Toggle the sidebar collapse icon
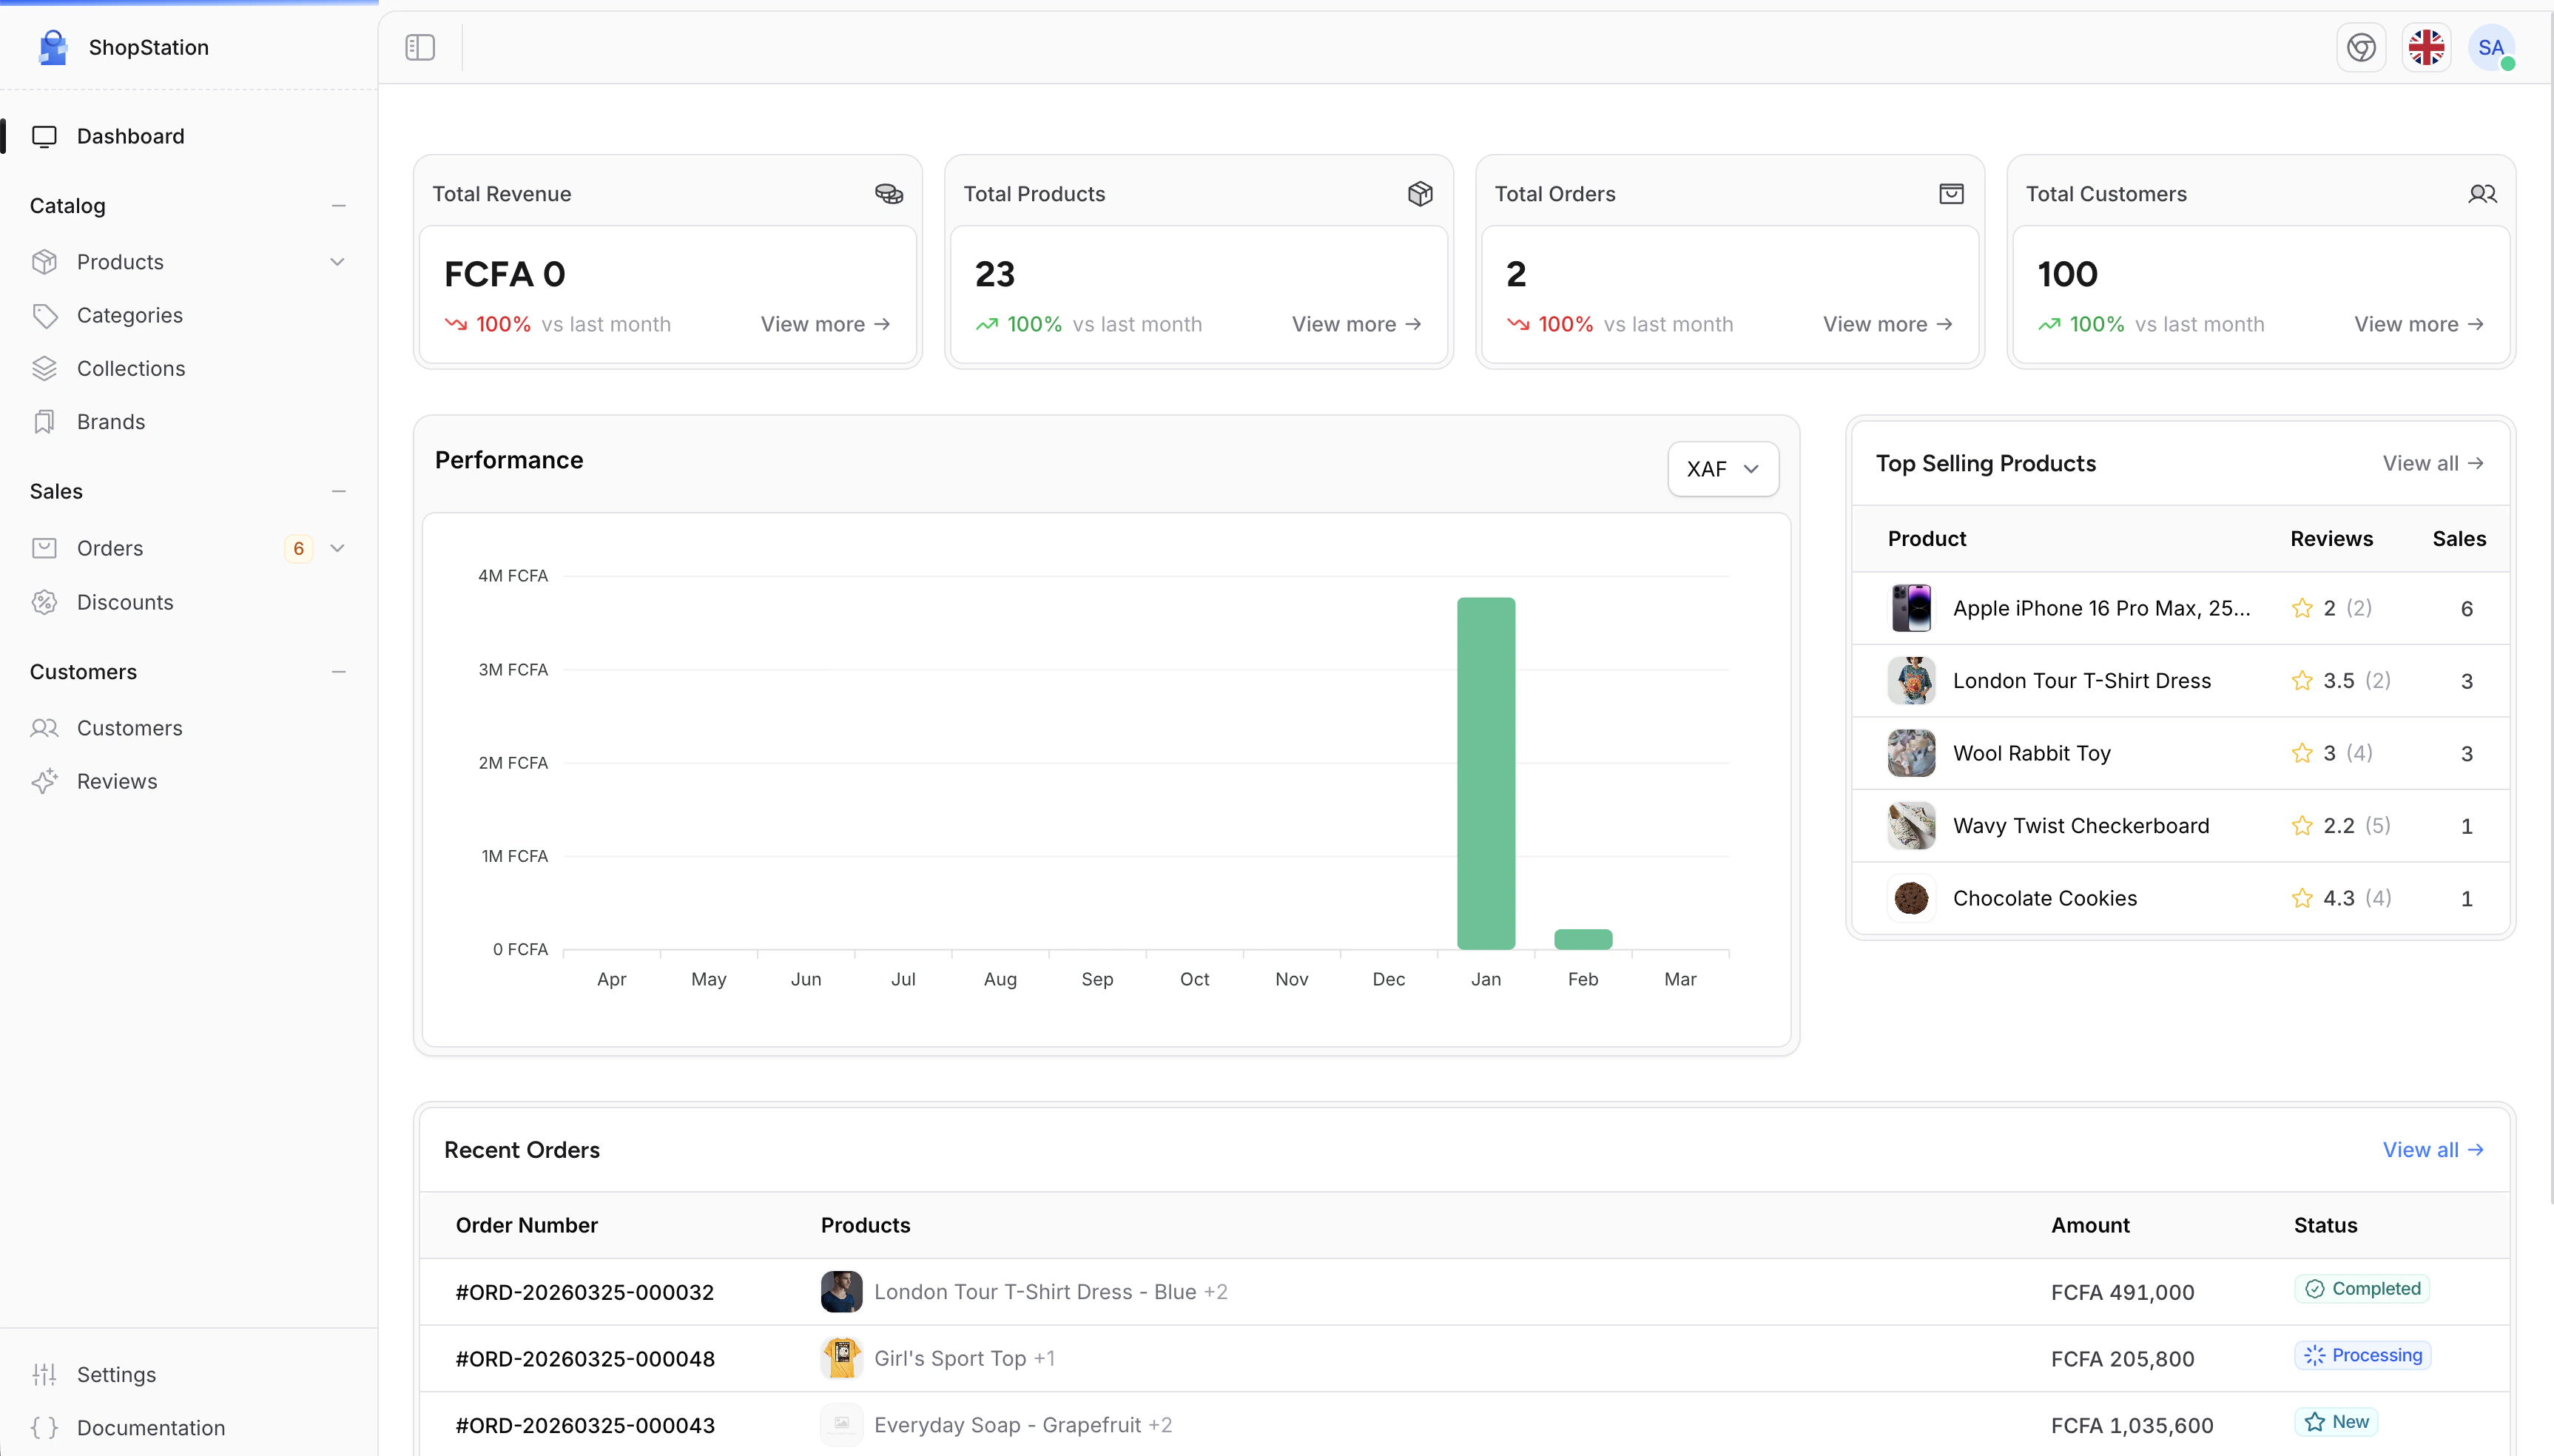 pyautogui.click(x=420, y=47)
